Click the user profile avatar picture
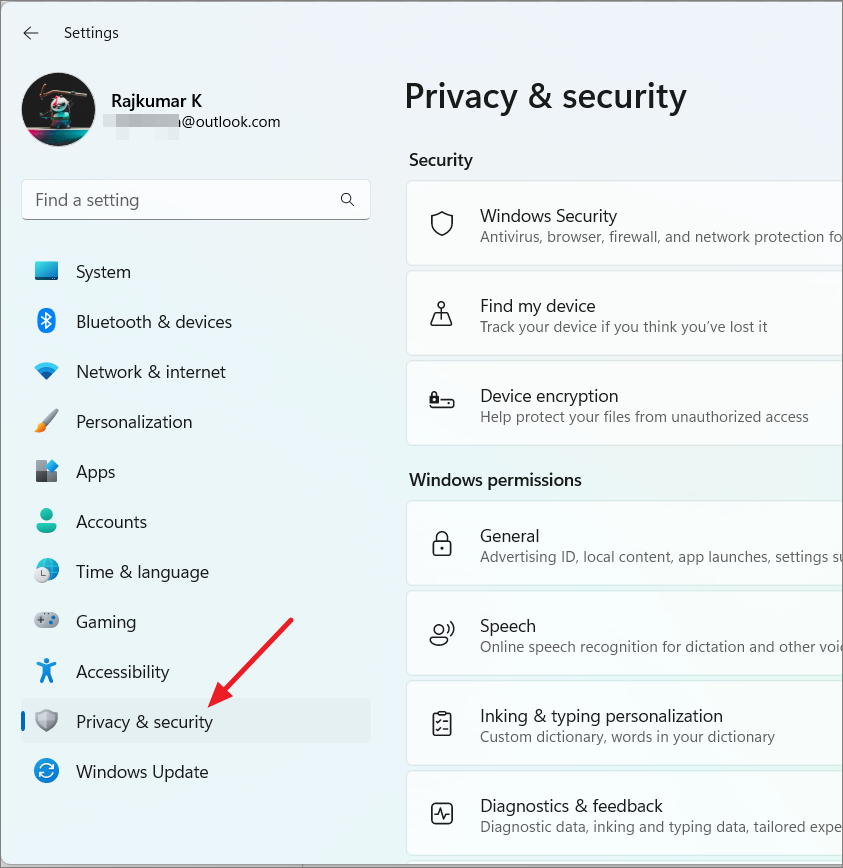843x868 pixels. click(x=58, y=109)
